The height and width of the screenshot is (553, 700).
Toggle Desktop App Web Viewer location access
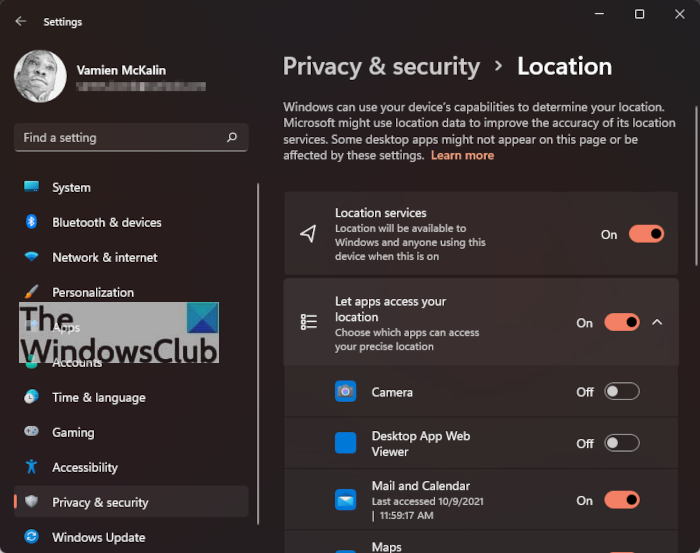pyautogui.click(x=622, y=443)
